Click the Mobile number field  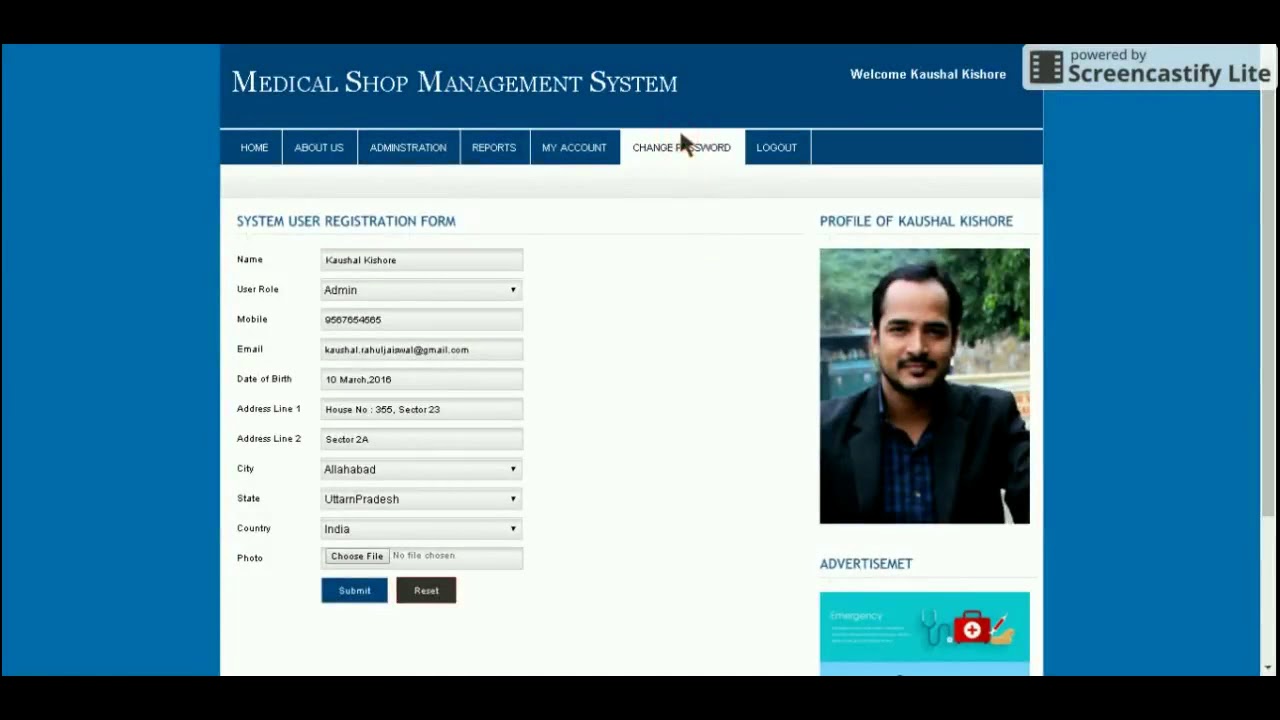(x=422, y=320)
